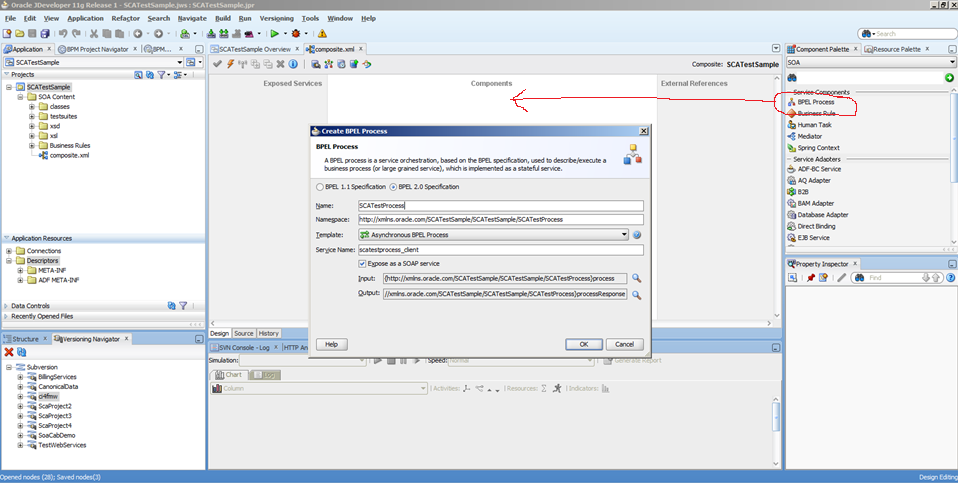Uncheck Expose as a SOAP service
This screenshot has height=483, width=958.
362,263
